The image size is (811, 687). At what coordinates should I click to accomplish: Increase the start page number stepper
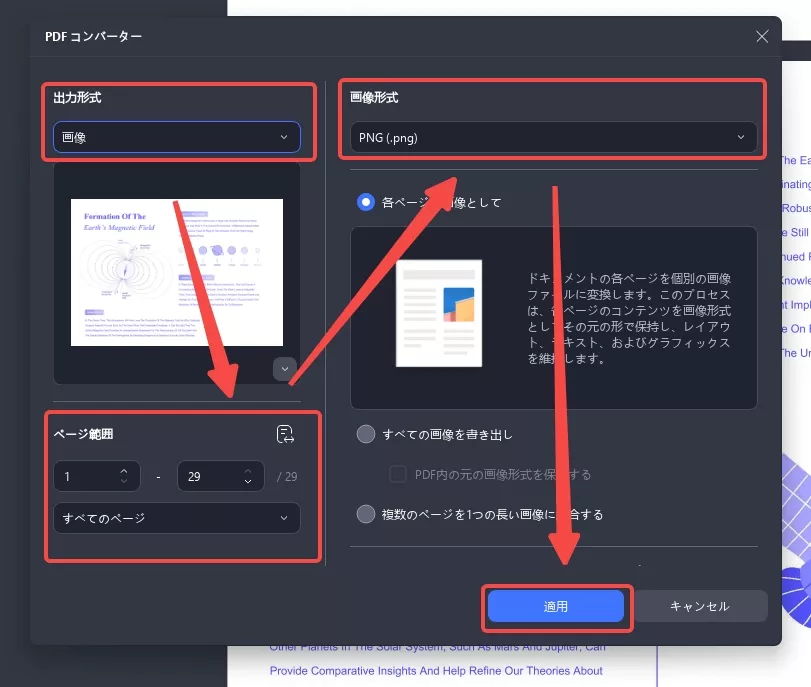click(x=124, y=471)
